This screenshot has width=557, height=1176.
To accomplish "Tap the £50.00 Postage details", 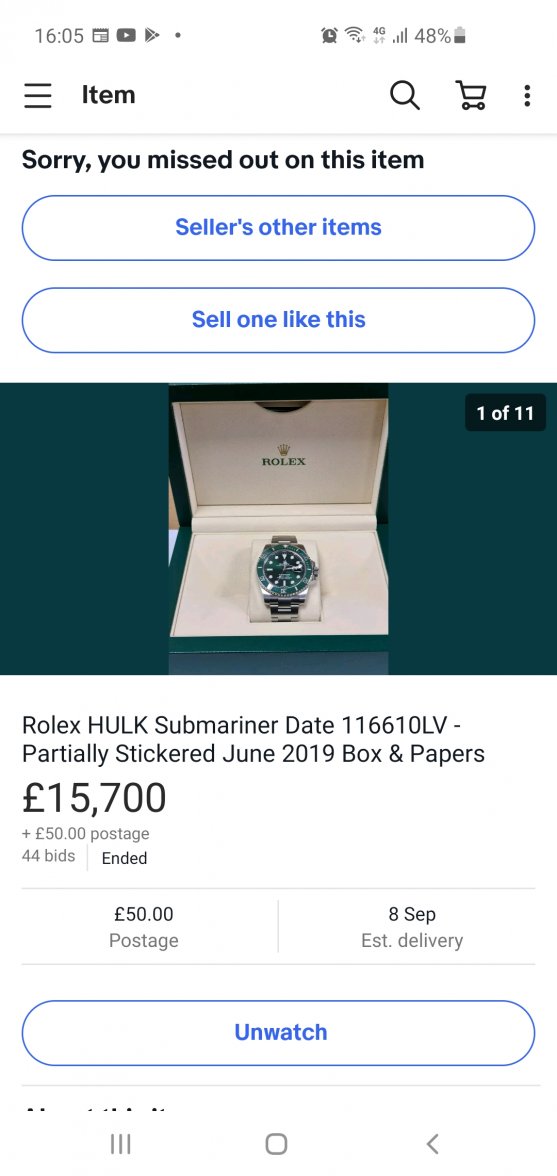I will (x=144, y=927).
